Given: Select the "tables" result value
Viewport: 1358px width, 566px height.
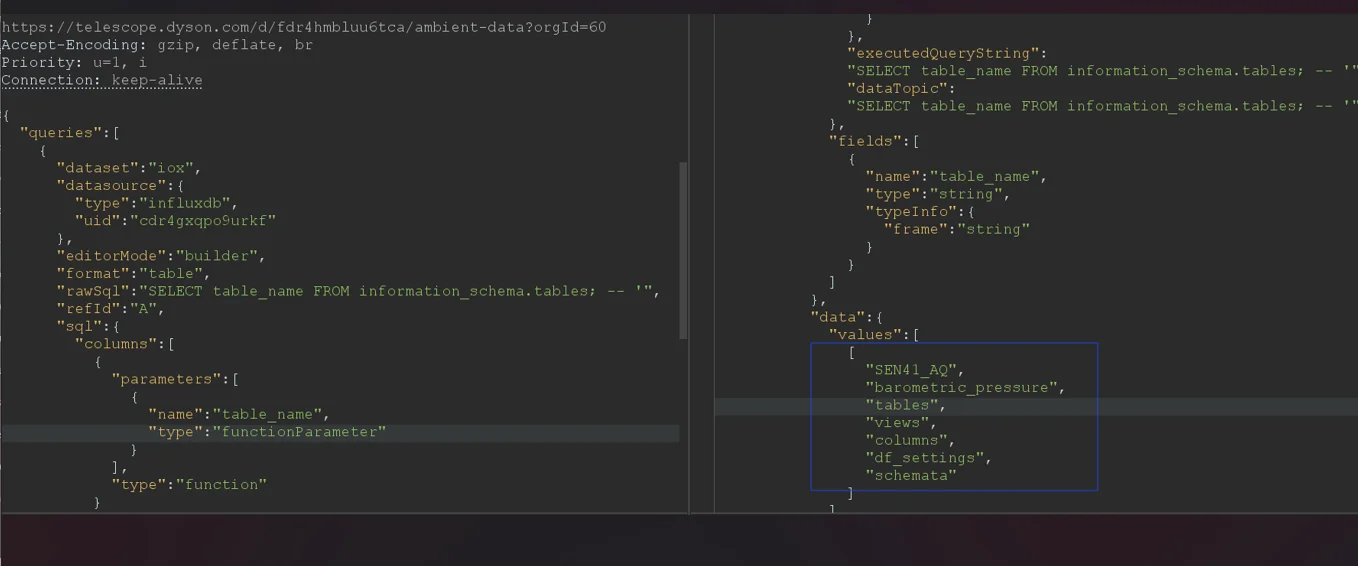Looking at the screenshot, I should 906,405.
